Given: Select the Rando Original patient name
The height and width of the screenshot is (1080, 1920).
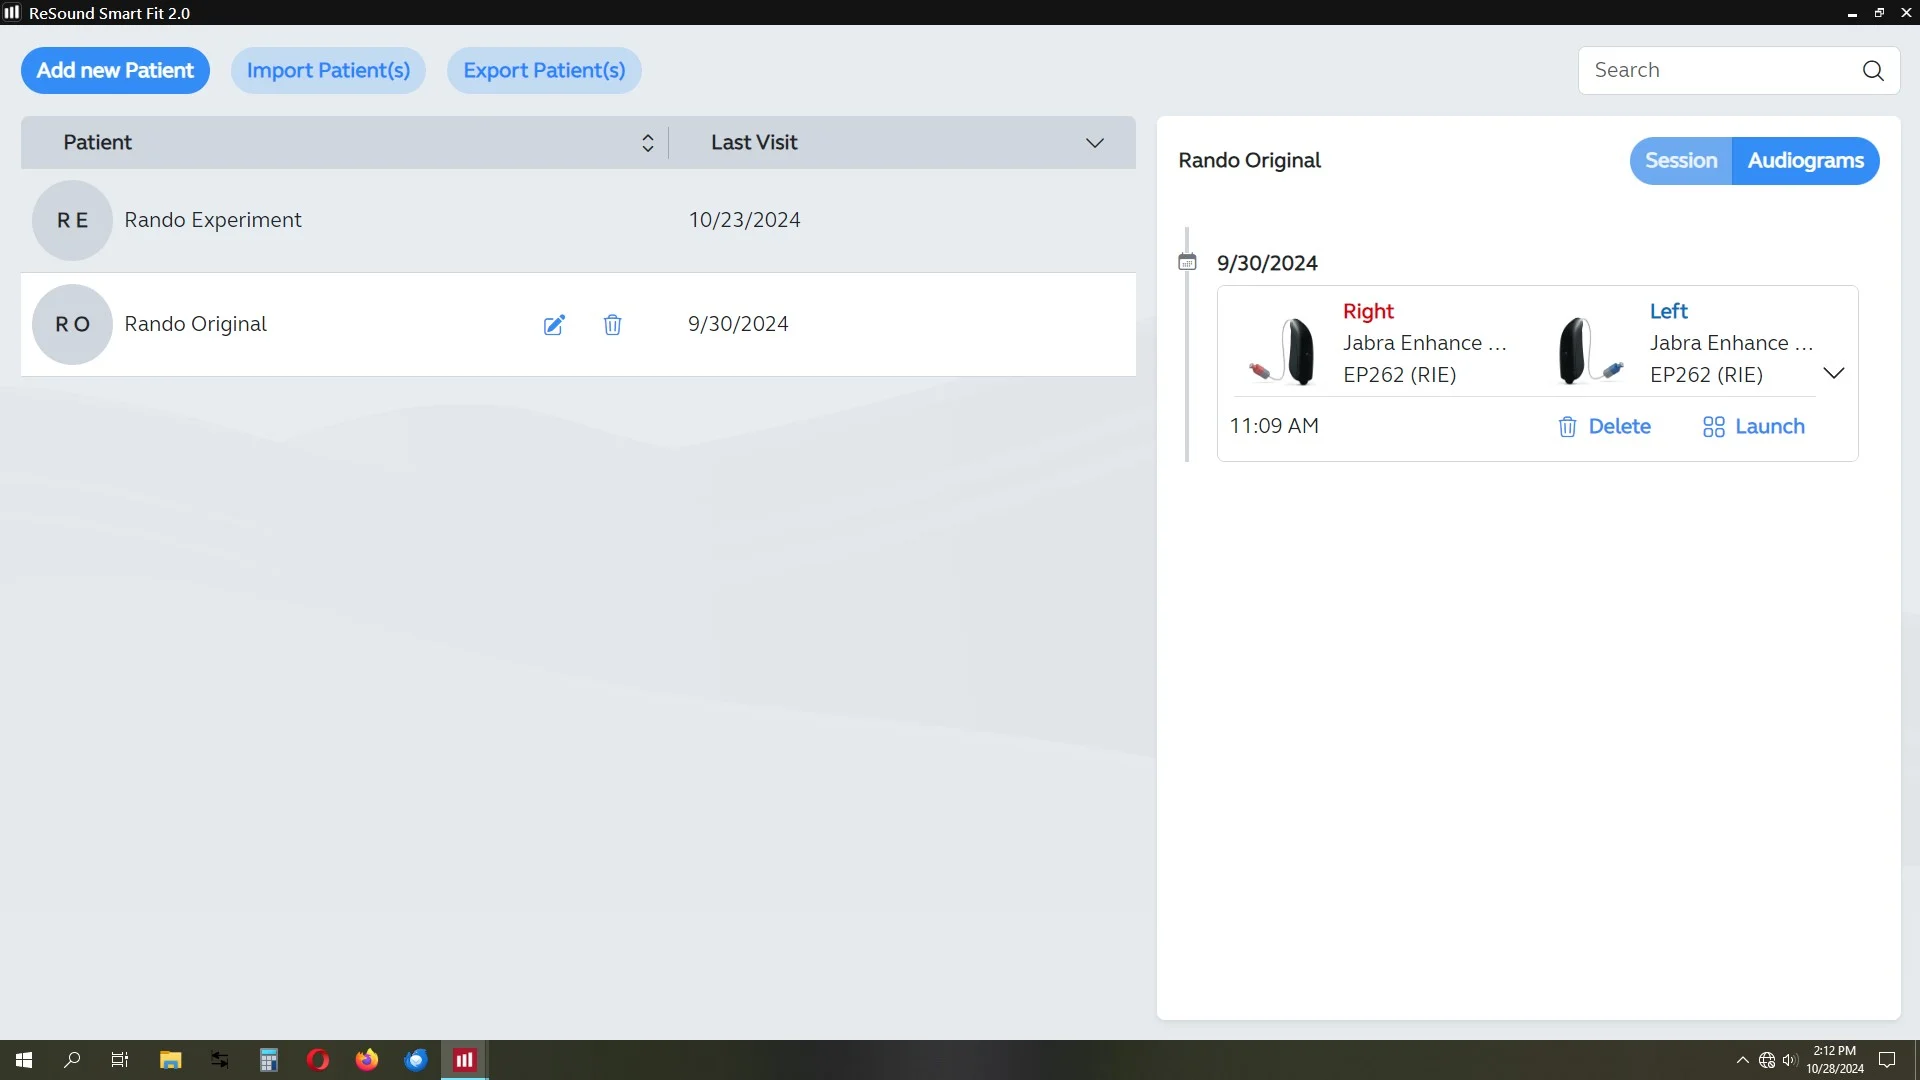Looking at the screenshot, I should pos(195,324).
